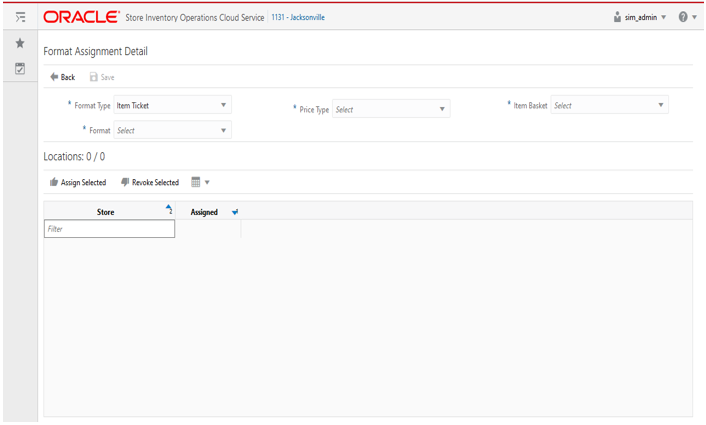Click the Oracle logo

click(x=81, y=17)
